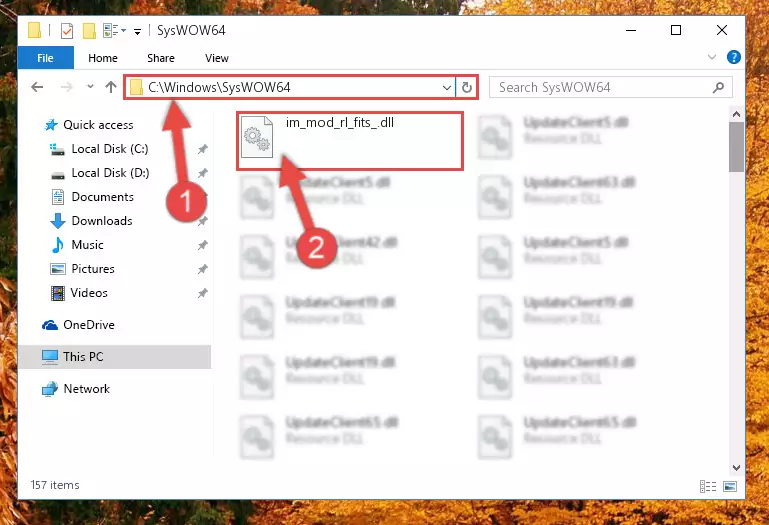Switch to Details view in status bar

[708, 486]
